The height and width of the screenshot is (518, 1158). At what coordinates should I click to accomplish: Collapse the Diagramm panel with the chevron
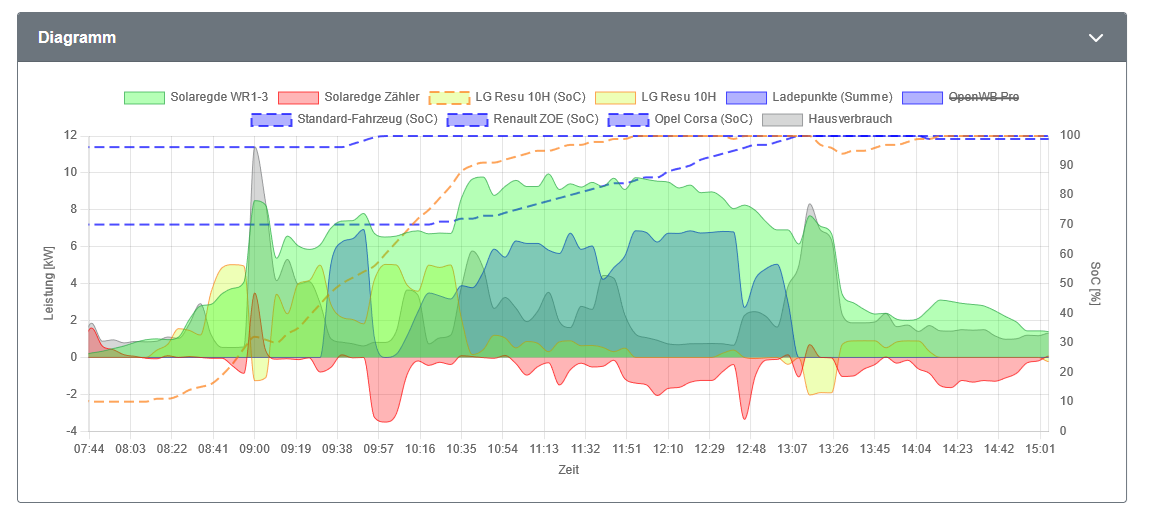[1096, 38]
